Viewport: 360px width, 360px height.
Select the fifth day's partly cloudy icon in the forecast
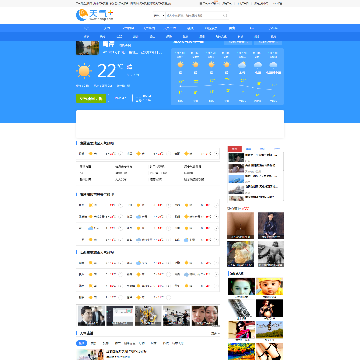[242, 65]
